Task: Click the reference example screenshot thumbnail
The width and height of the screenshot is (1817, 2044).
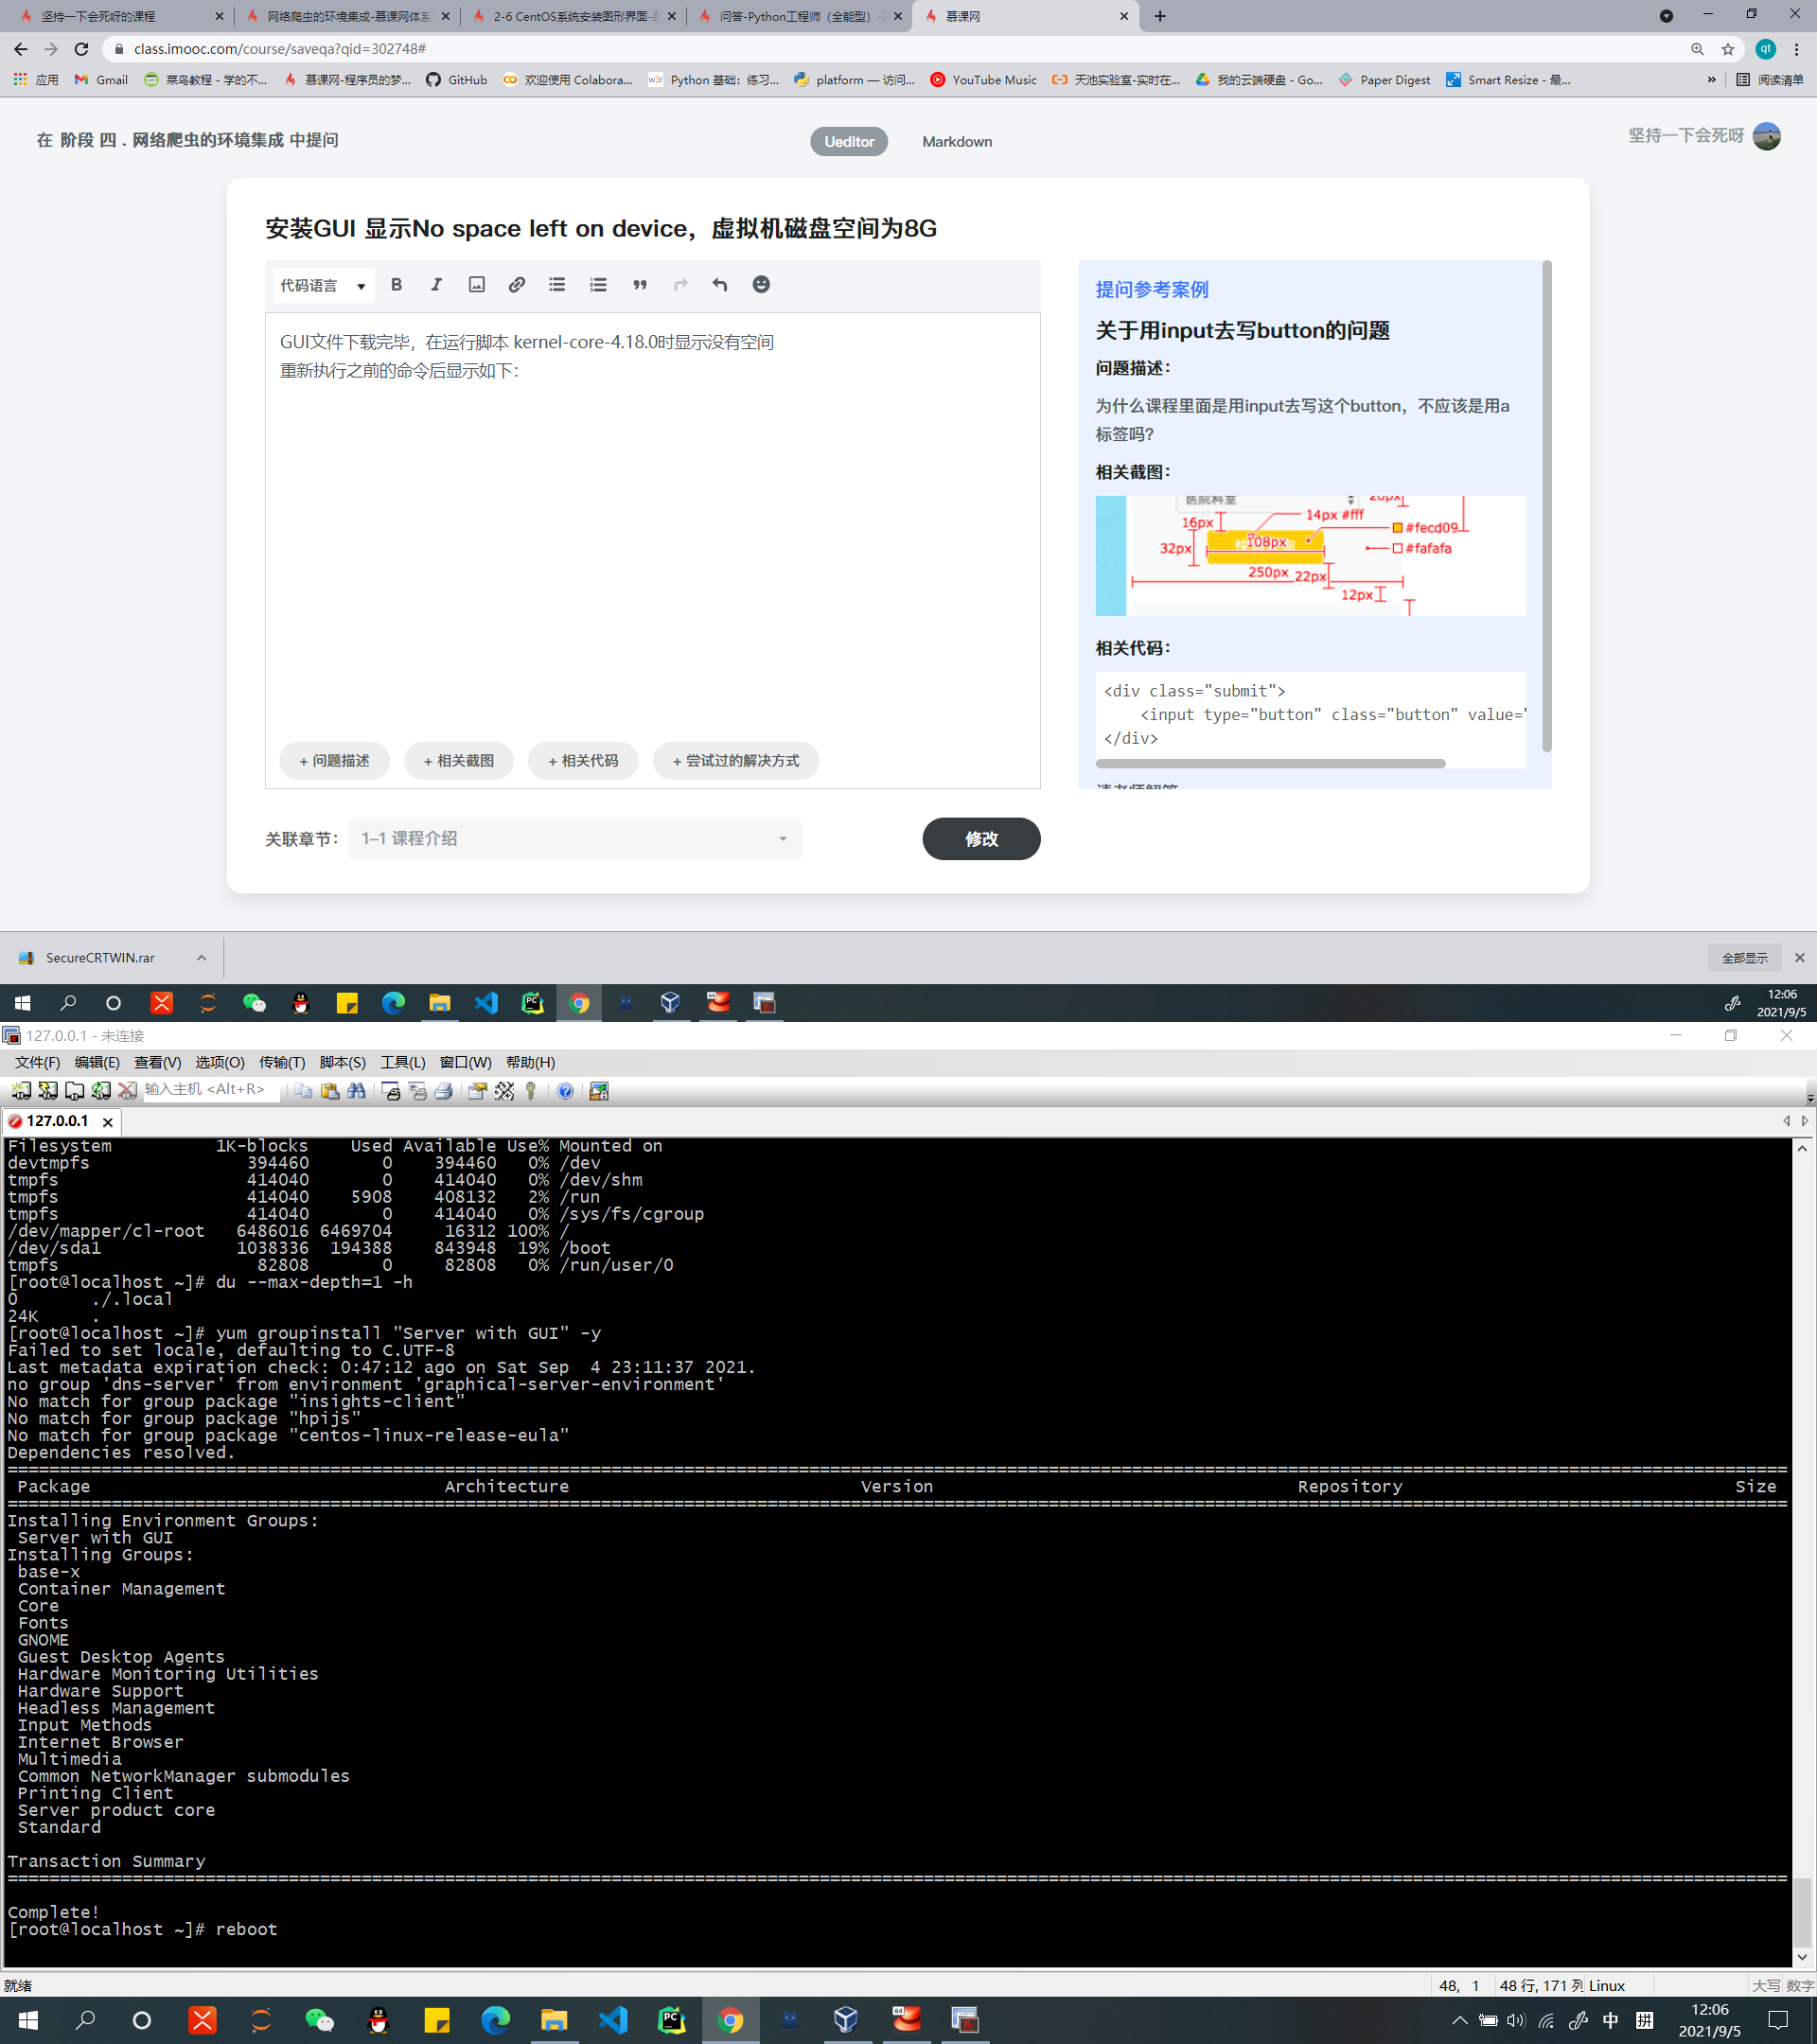Action: point(1310,555)
